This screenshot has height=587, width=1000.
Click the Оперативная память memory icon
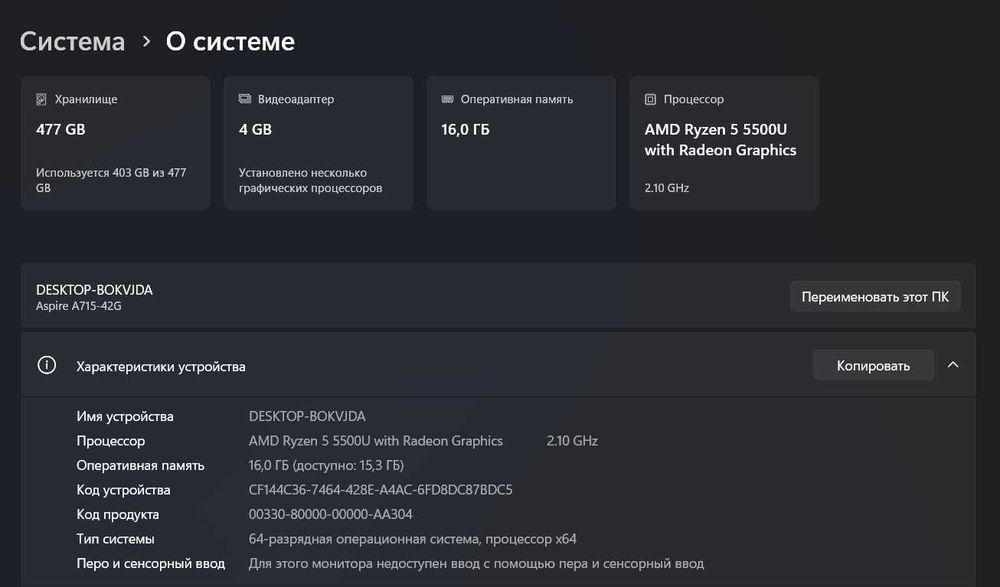tap(448, 100)
